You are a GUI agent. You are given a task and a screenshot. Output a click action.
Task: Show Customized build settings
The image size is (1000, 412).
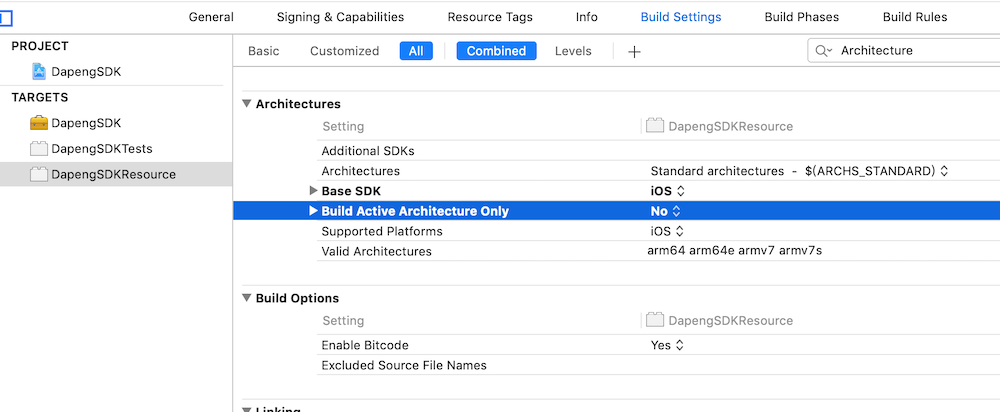tap(344, 51)
